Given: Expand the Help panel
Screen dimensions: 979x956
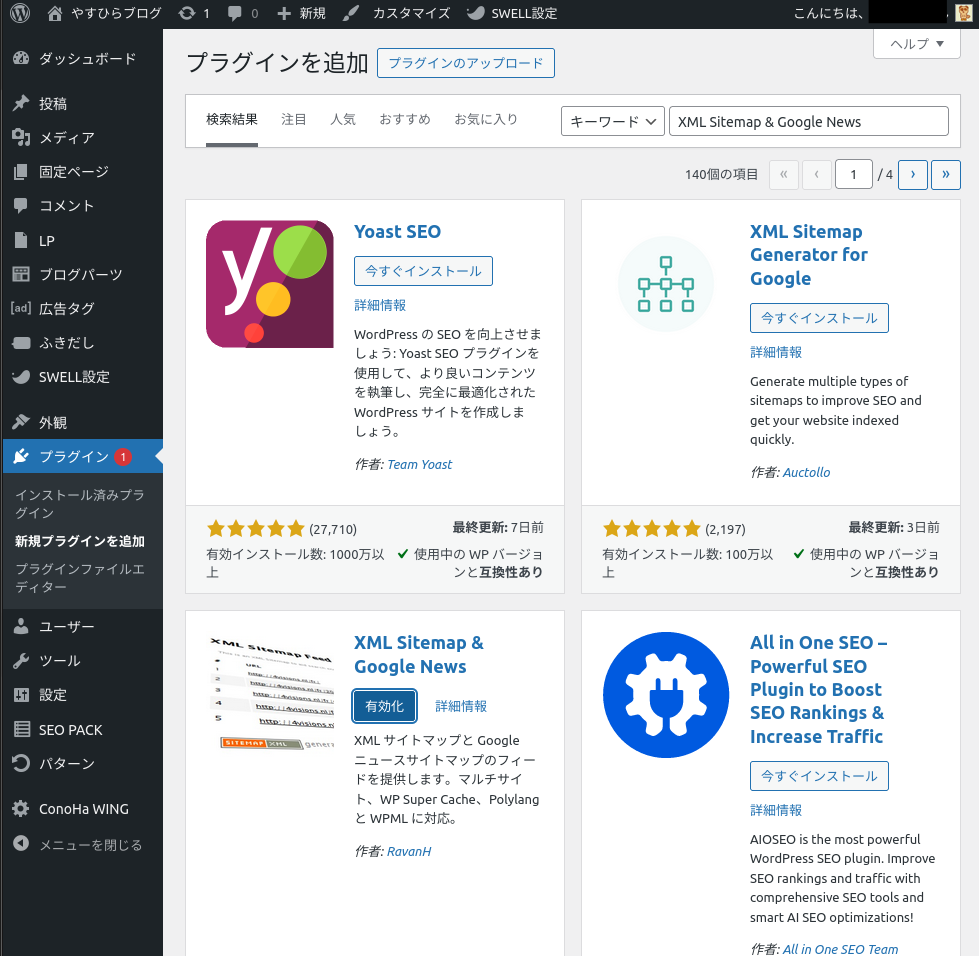Looking at the screenshot, I should [x=916, y=44].
